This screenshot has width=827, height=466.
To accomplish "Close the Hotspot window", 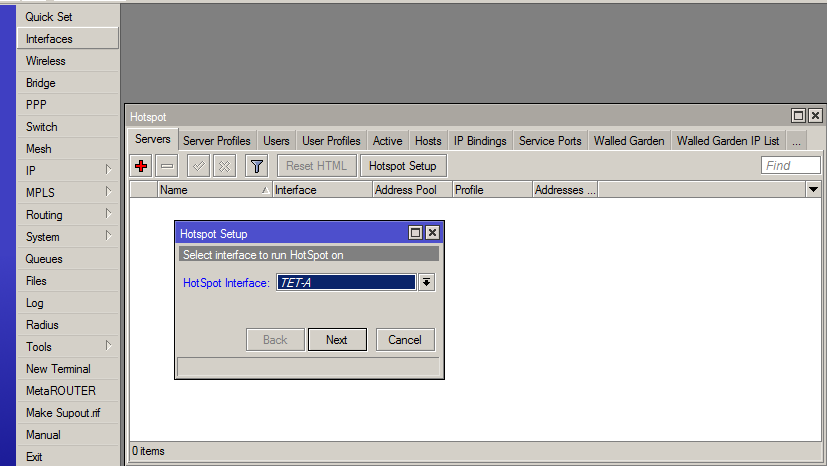I will tap(815, 115).
